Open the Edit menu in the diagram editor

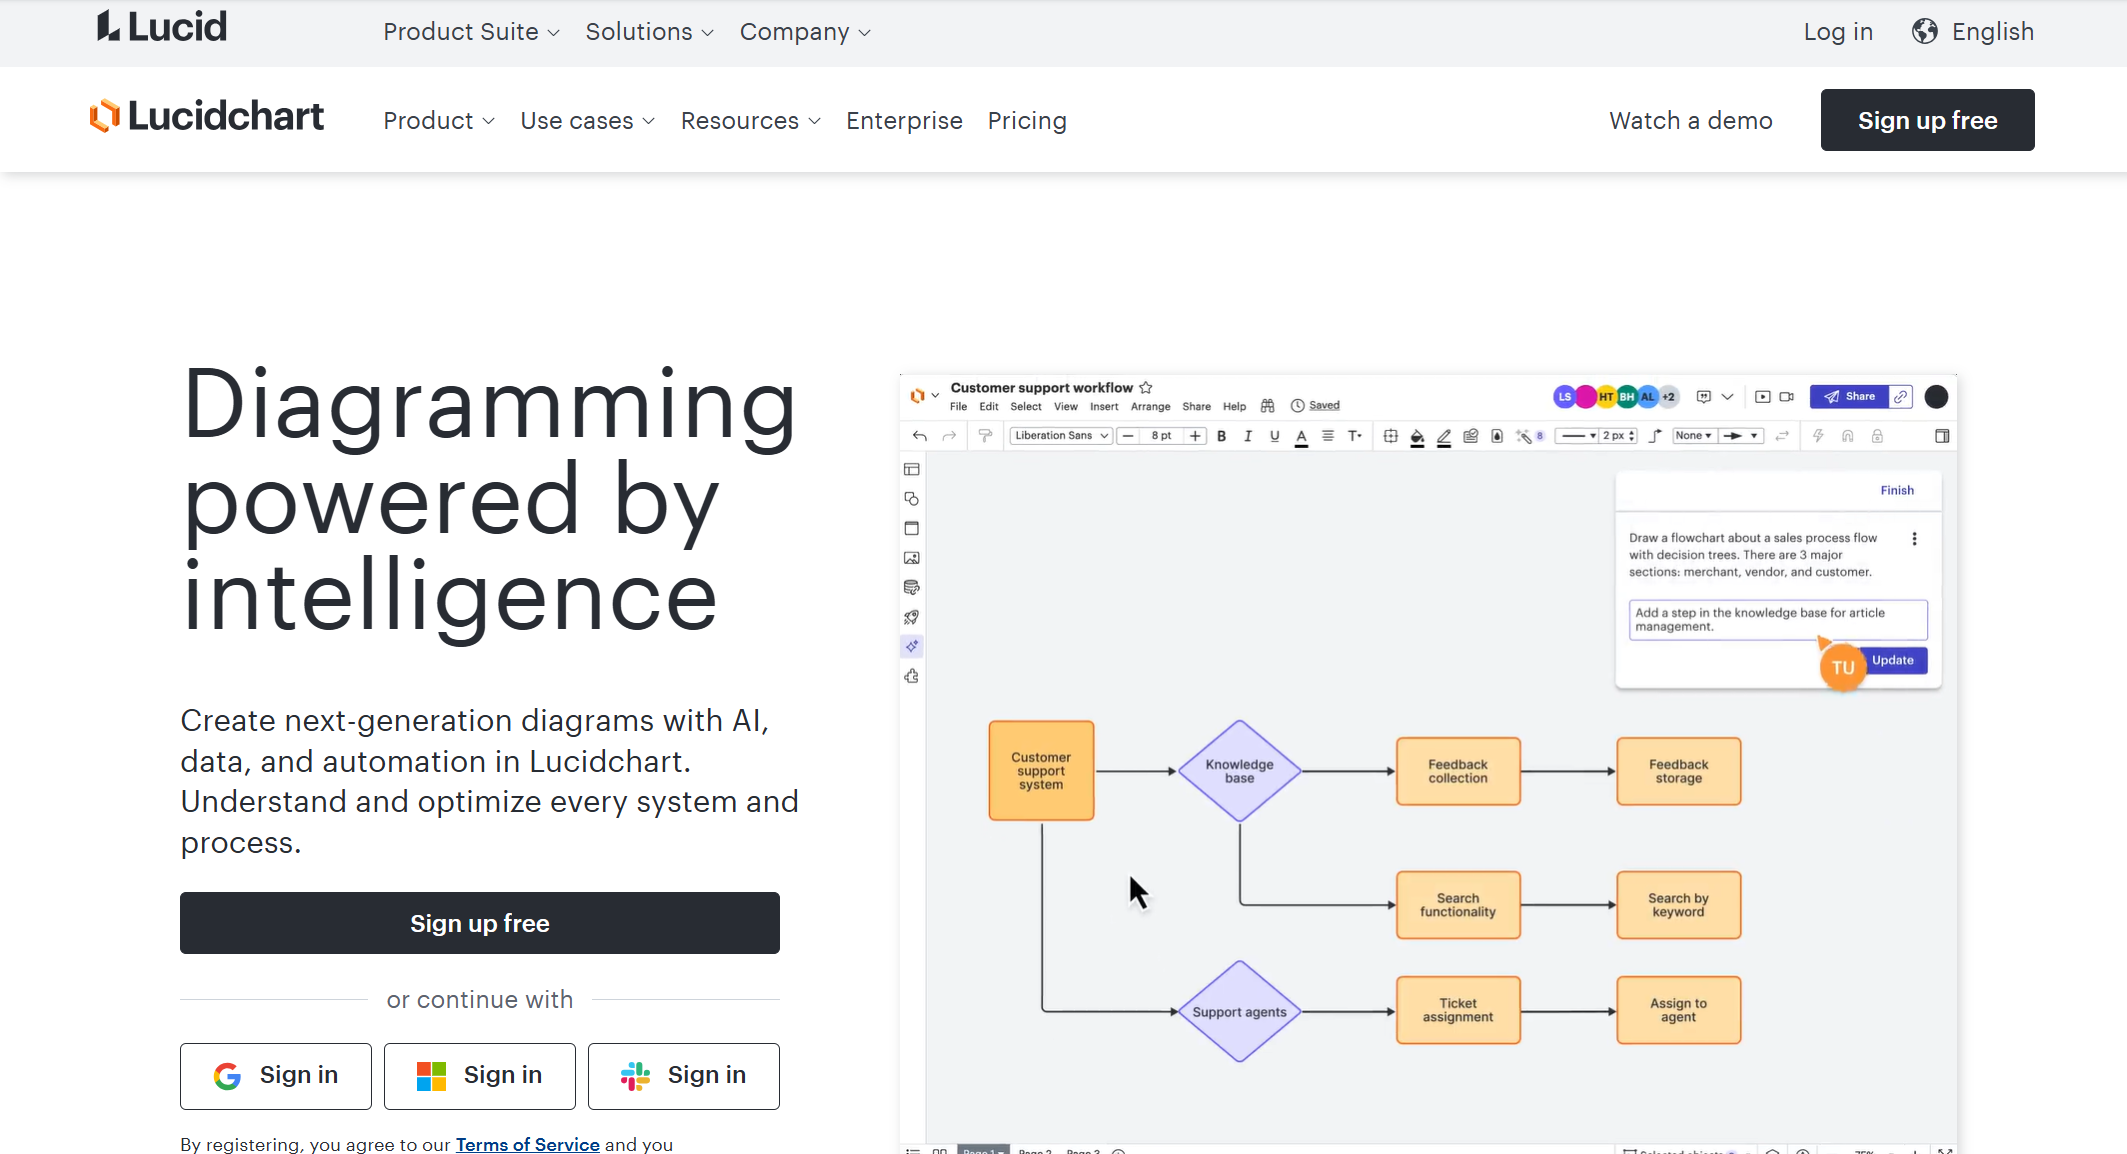(989, 407)
